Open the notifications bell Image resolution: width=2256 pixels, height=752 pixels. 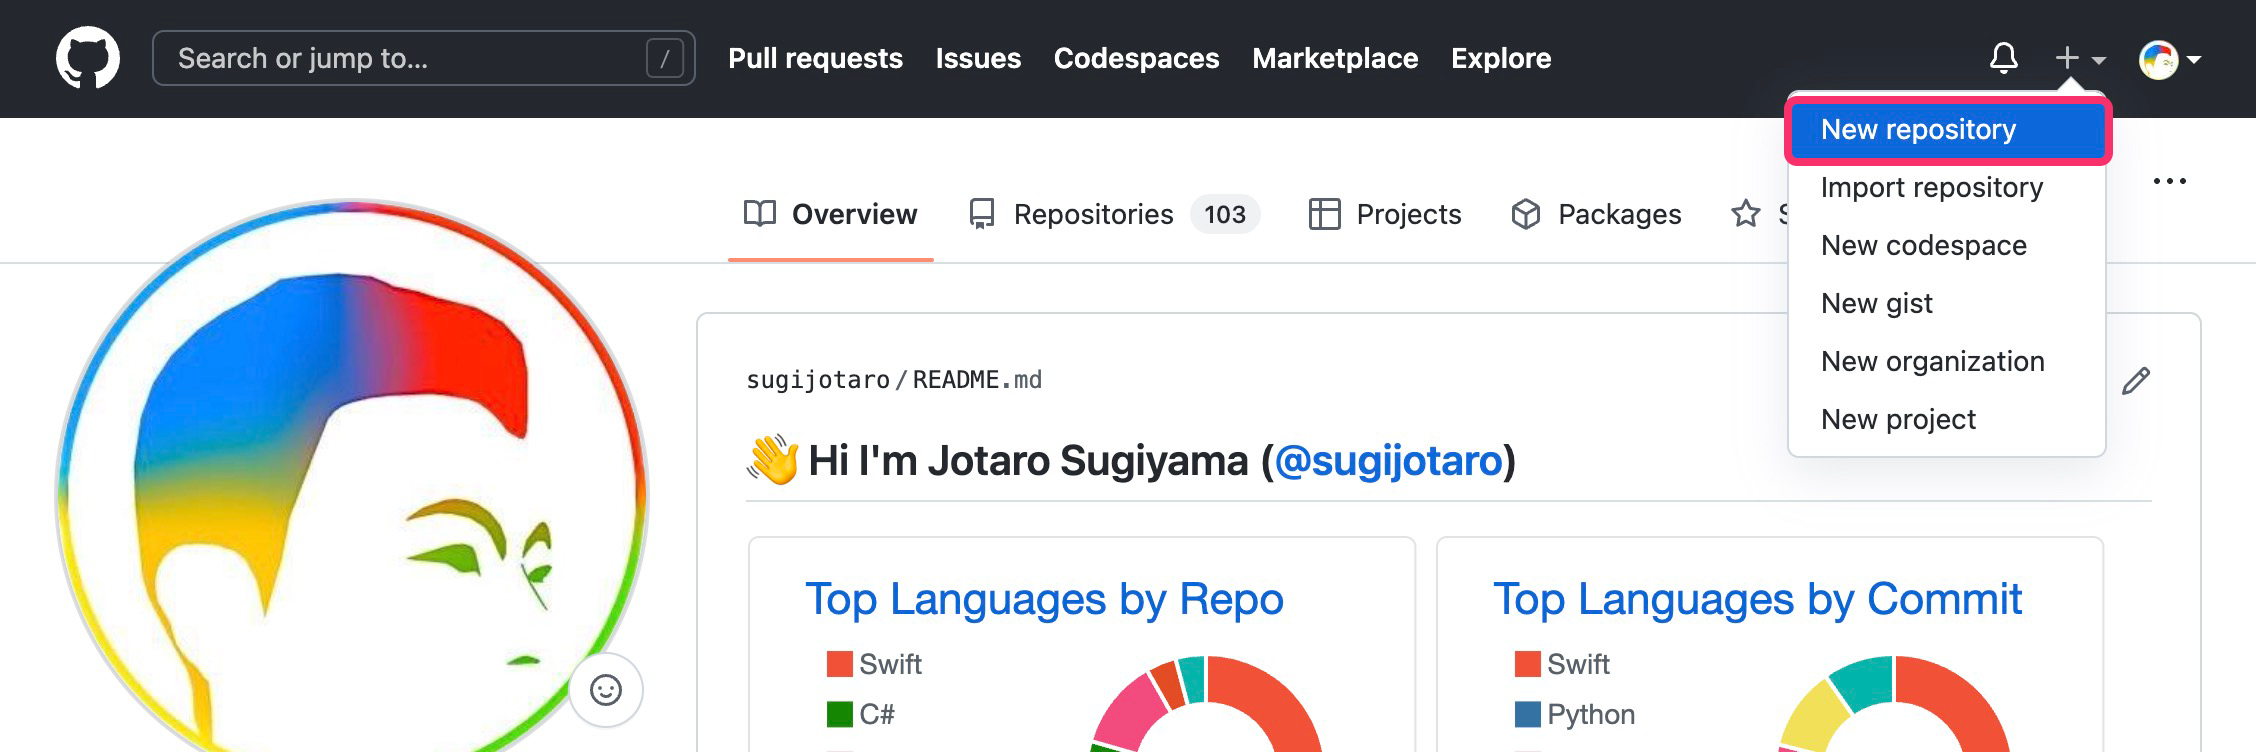tap(2003, 58)
